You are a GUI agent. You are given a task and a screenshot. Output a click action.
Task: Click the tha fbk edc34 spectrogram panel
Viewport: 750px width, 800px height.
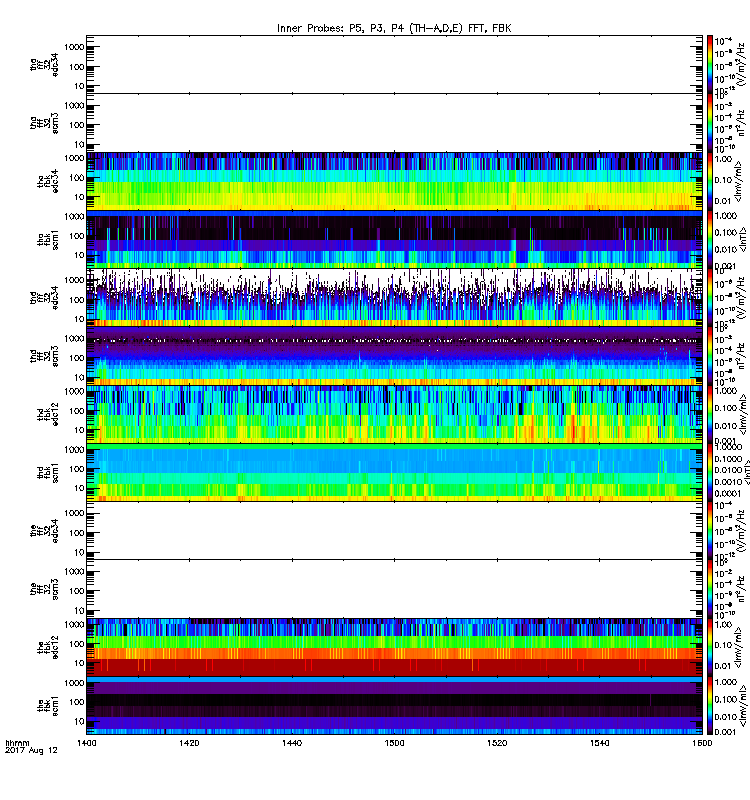[394, 181]
